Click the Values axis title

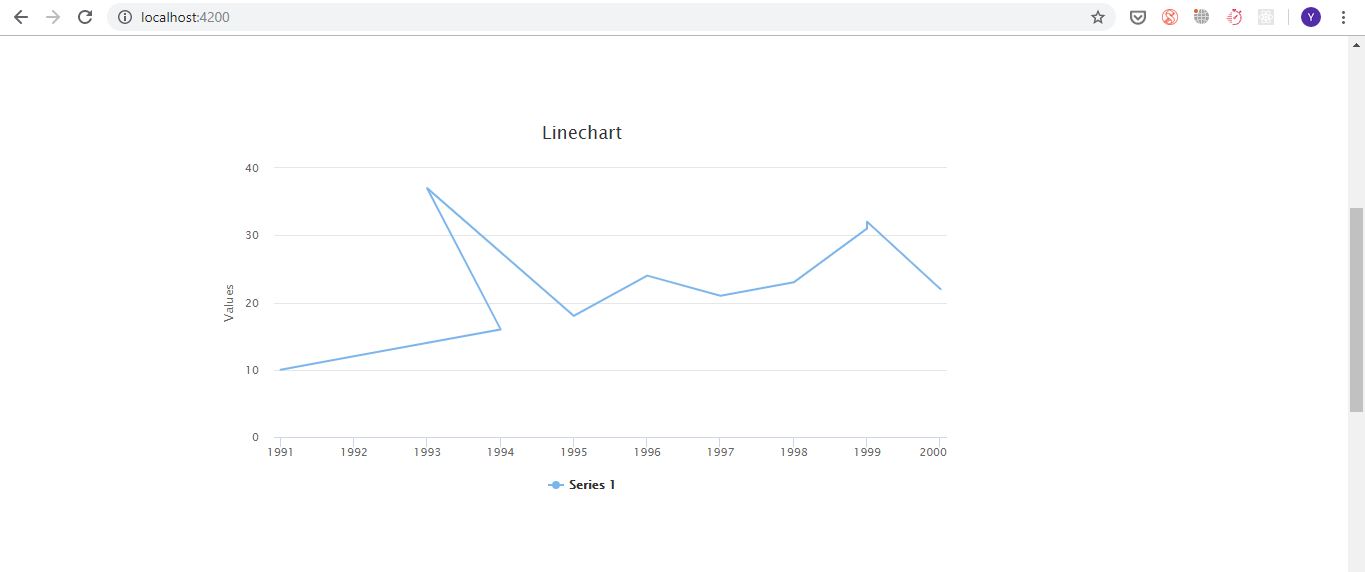click(x=229, y=303)
